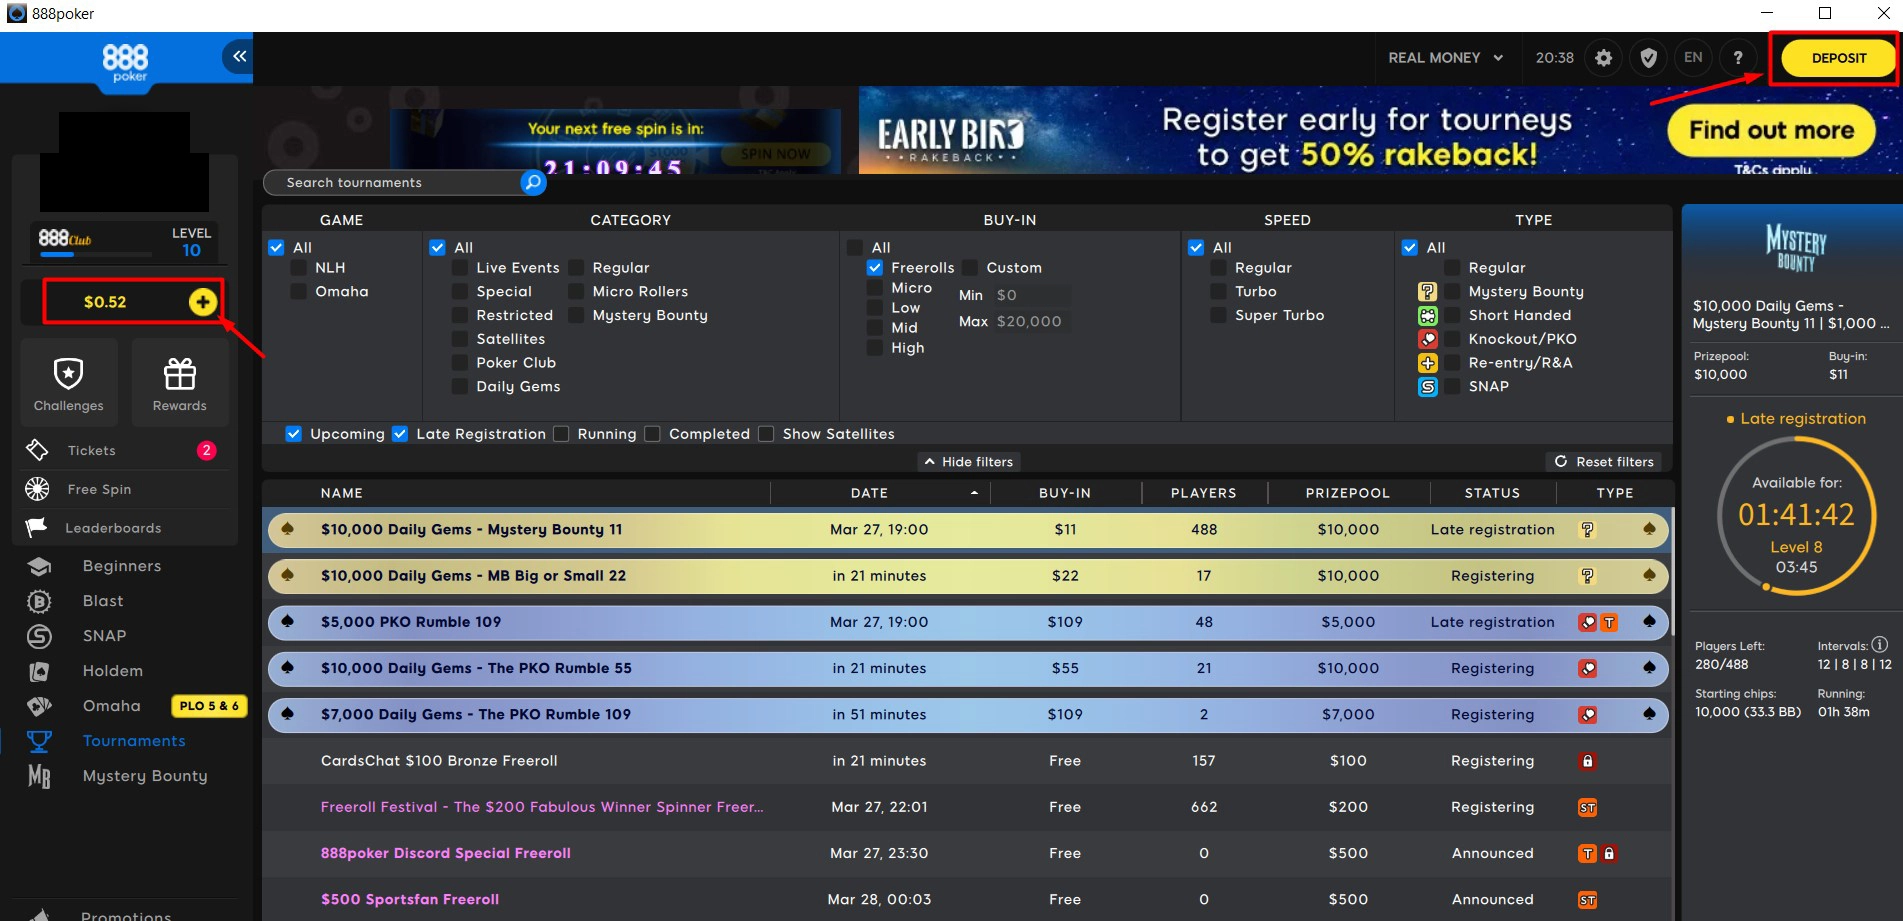The image size is (1903, 921).
Task: Collapse sidebar with double-arrow icon
Action: (x=239, y=57)
